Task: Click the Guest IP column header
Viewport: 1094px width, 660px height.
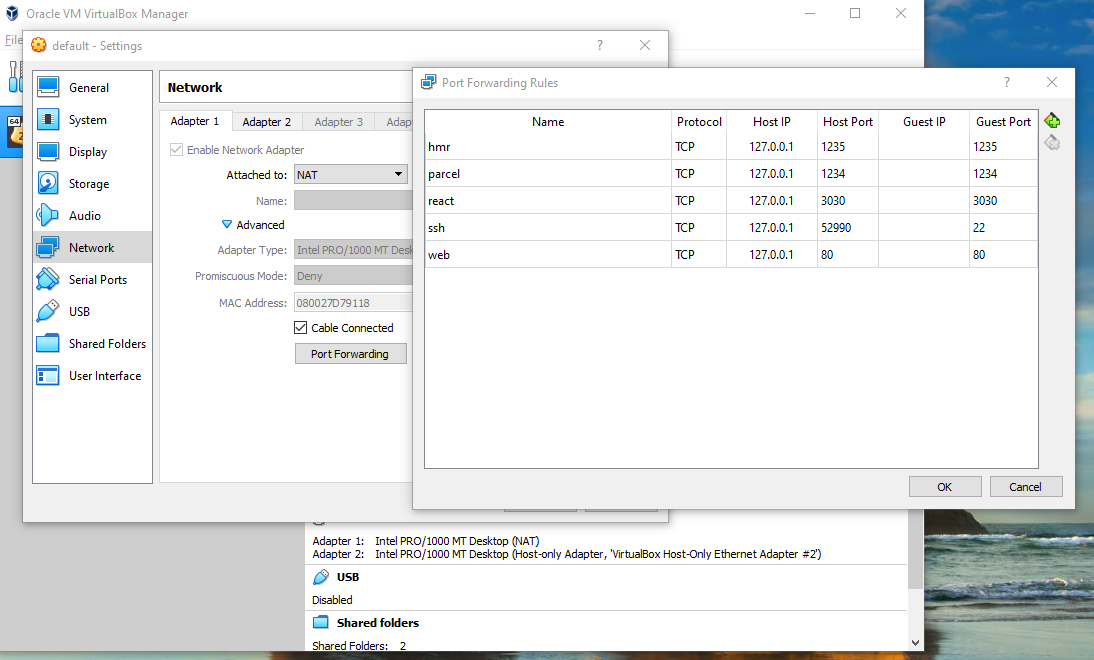Action: click(x=924, y=121)
